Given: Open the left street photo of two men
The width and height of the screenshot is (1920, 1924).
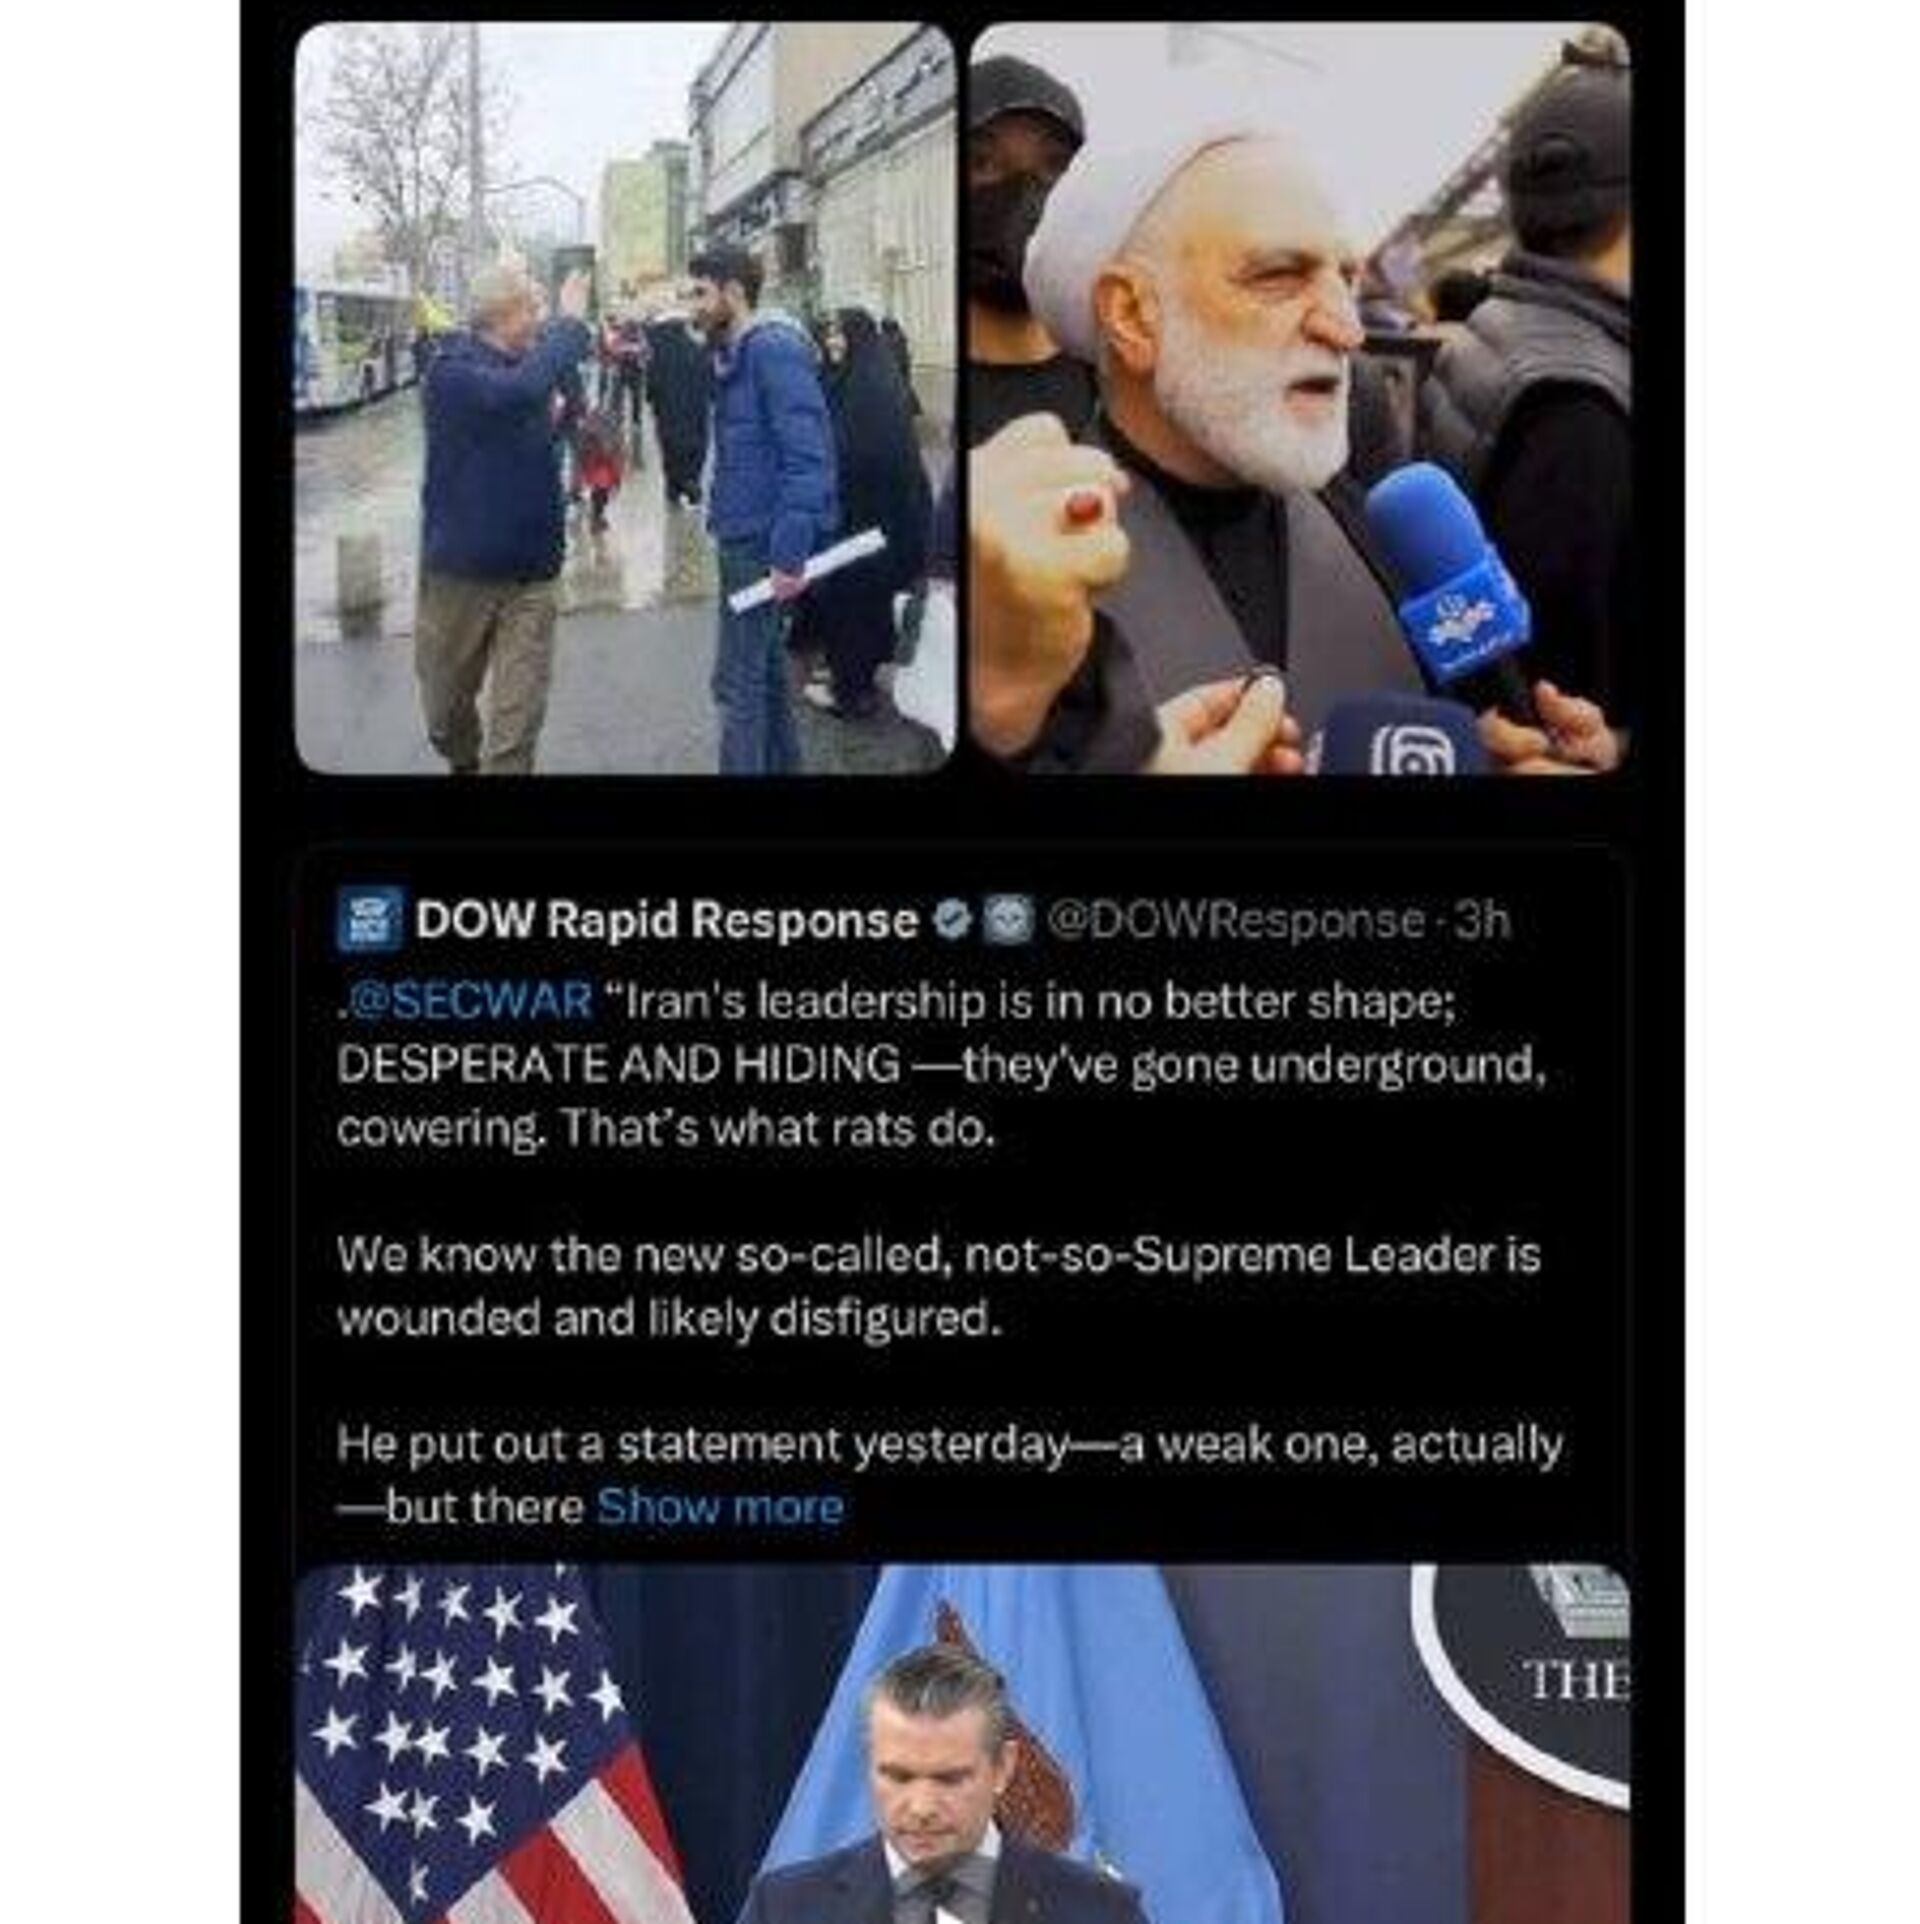Looking at the screenshot, I should pos(626,398).
